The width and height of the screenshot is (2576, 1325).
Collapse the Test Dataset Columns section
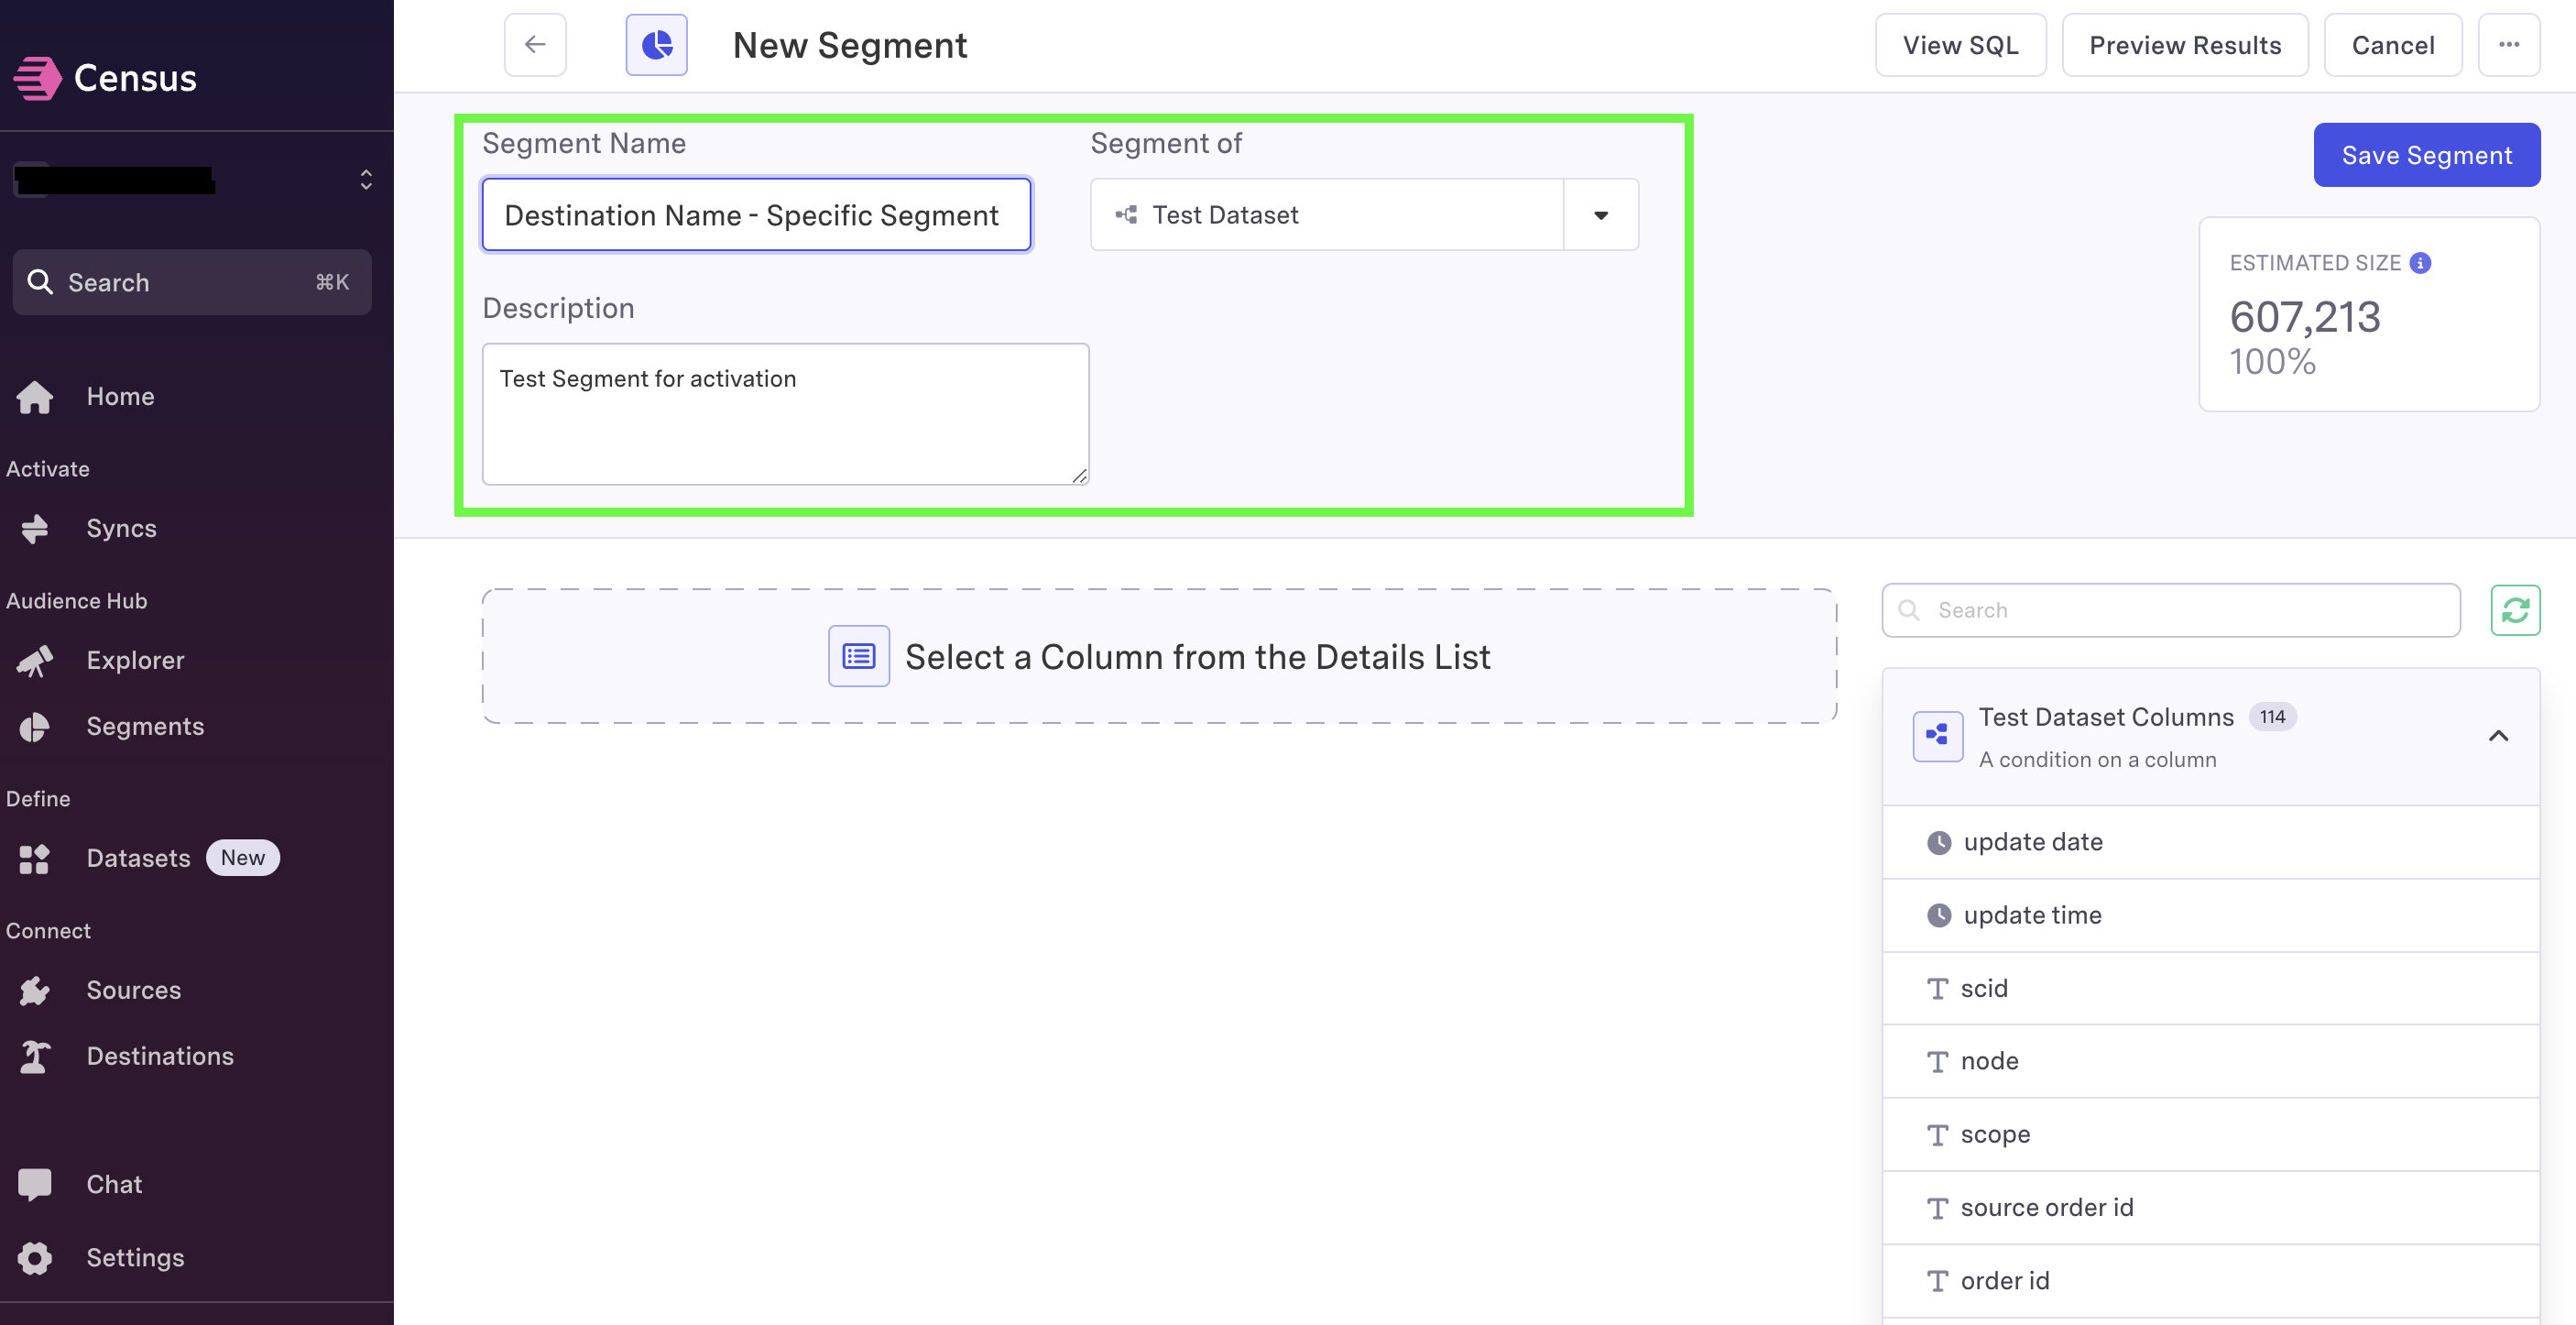(2498, 736)
